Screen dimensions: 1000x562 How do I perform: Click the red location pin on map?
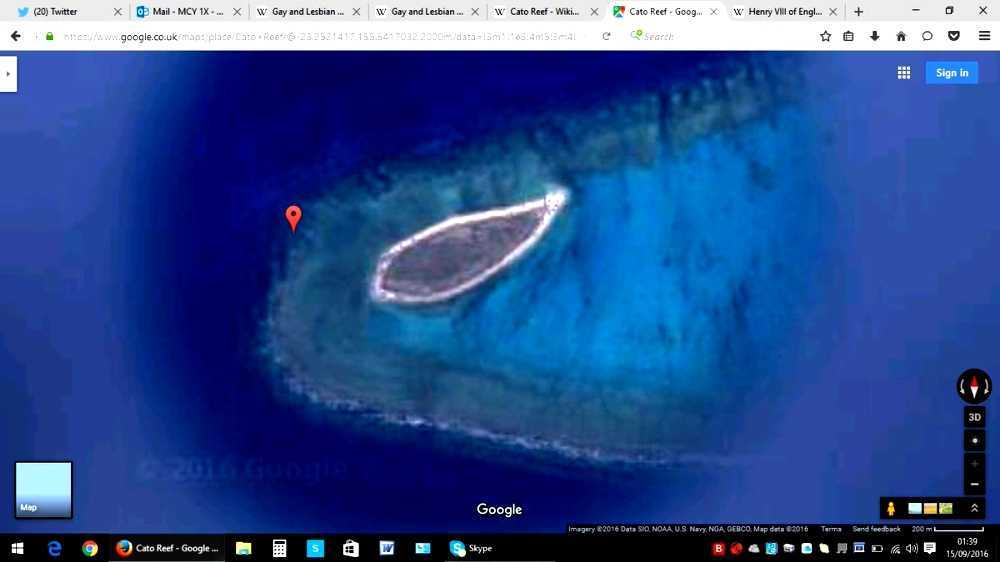pos(293,218)
